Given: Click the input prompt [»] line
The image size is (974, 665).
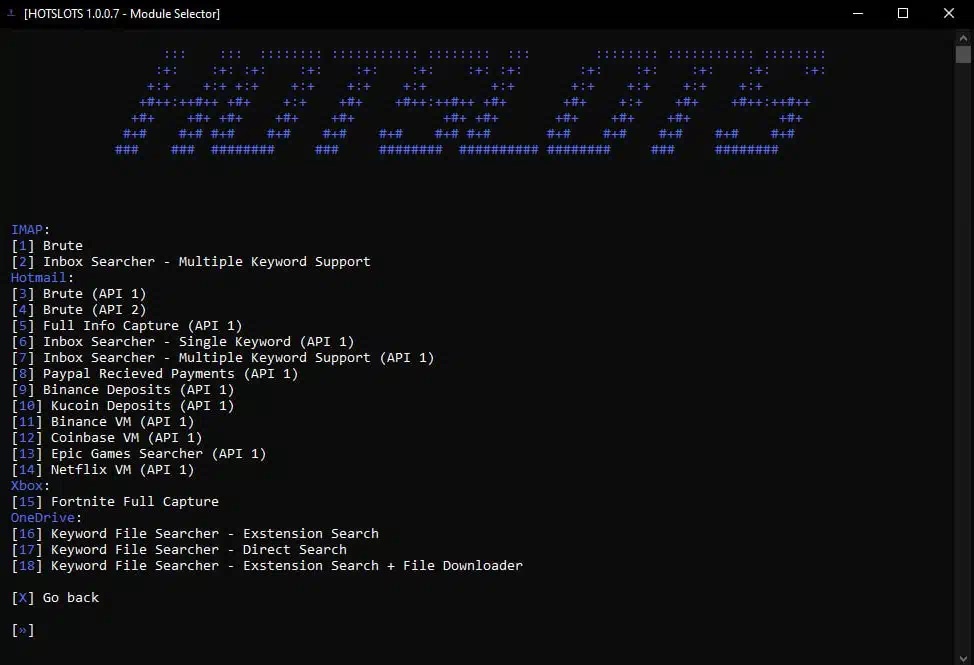Looking at the screenshot, I should [23, 630].
